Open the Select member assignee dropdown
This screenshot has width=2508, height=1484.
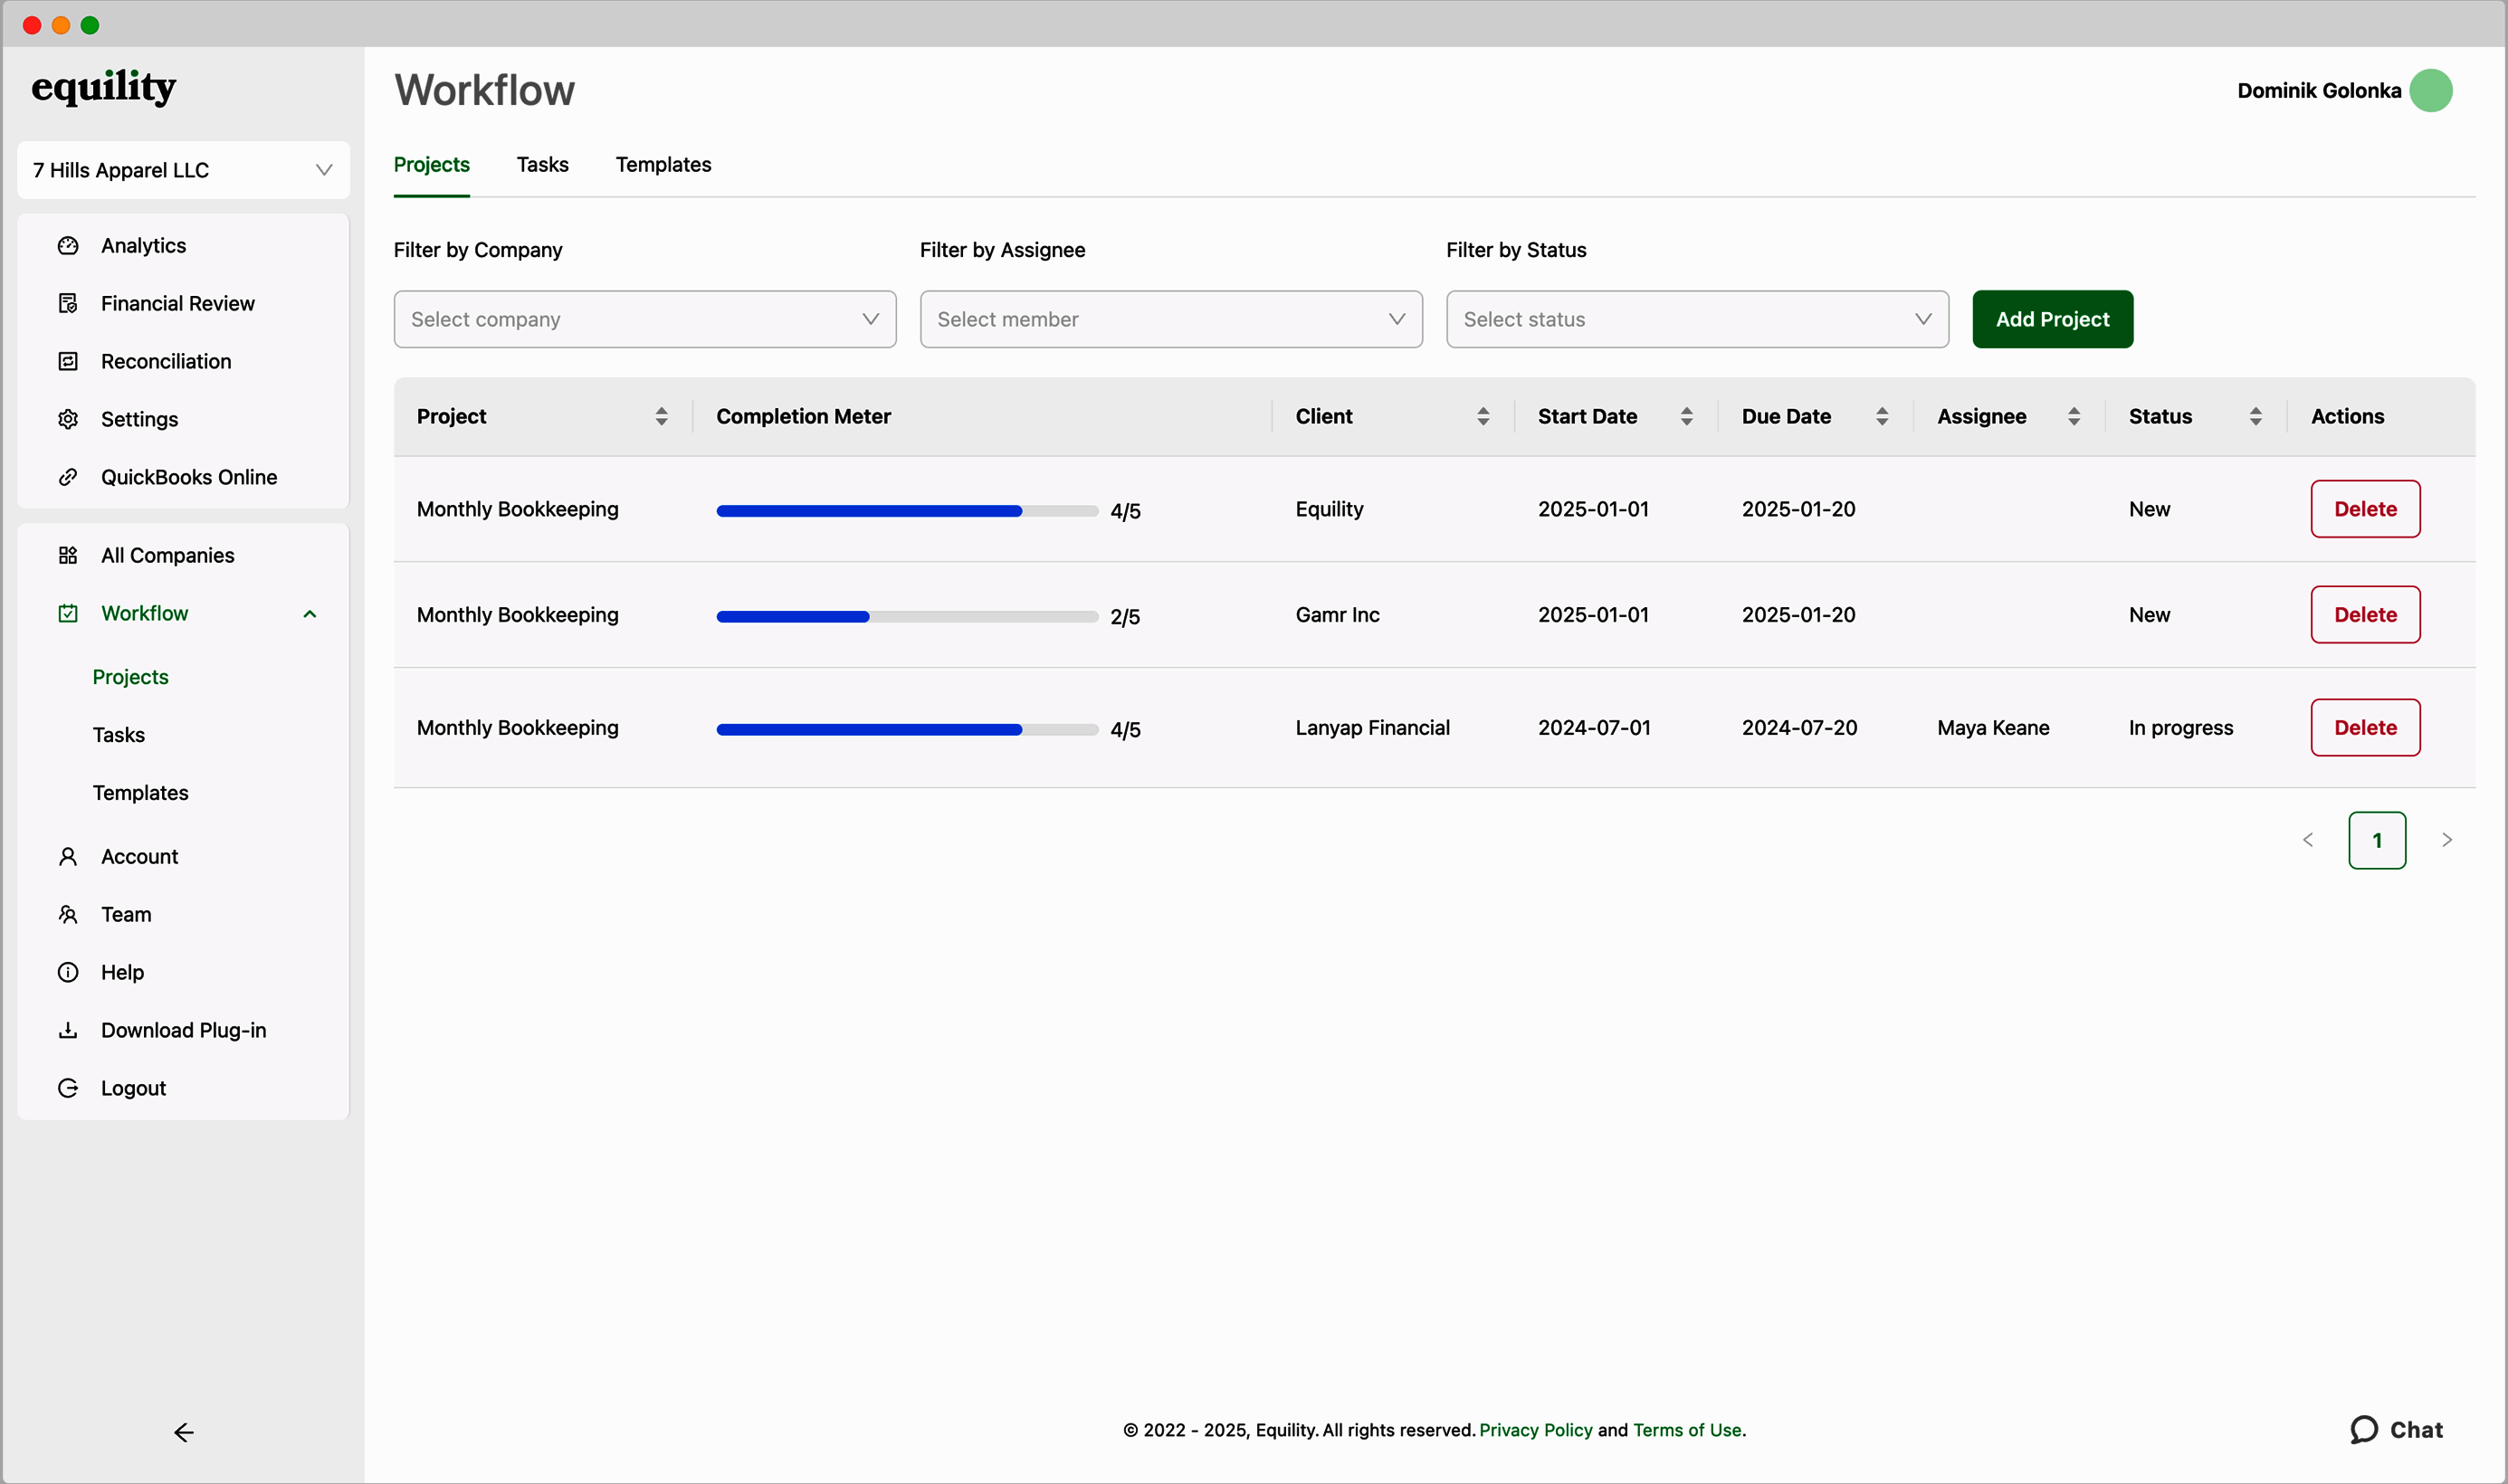pyautogui.click(x=1170, y=320)
